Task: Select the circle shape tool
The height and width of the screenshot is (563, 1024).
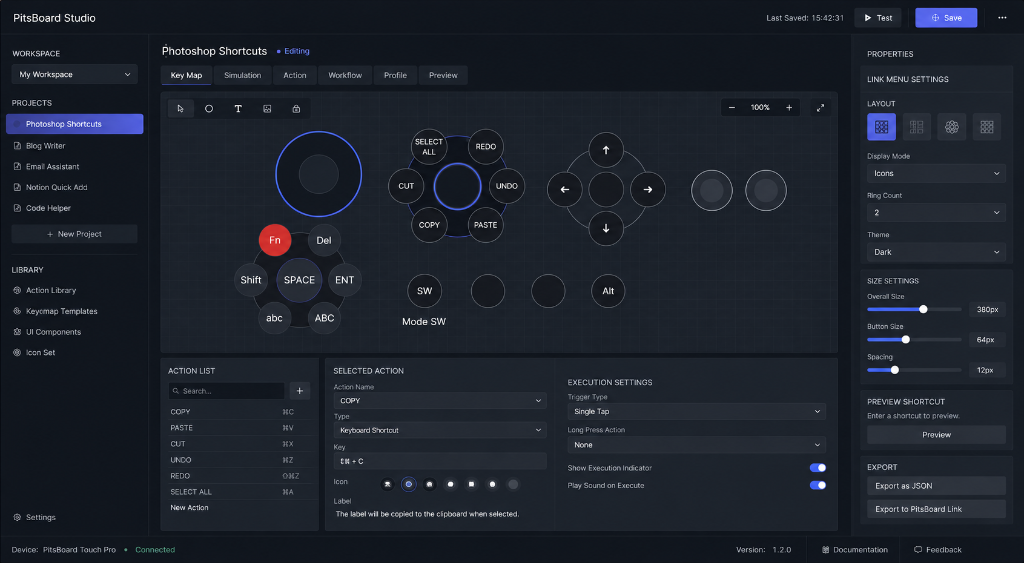Action: coord(209,108)
